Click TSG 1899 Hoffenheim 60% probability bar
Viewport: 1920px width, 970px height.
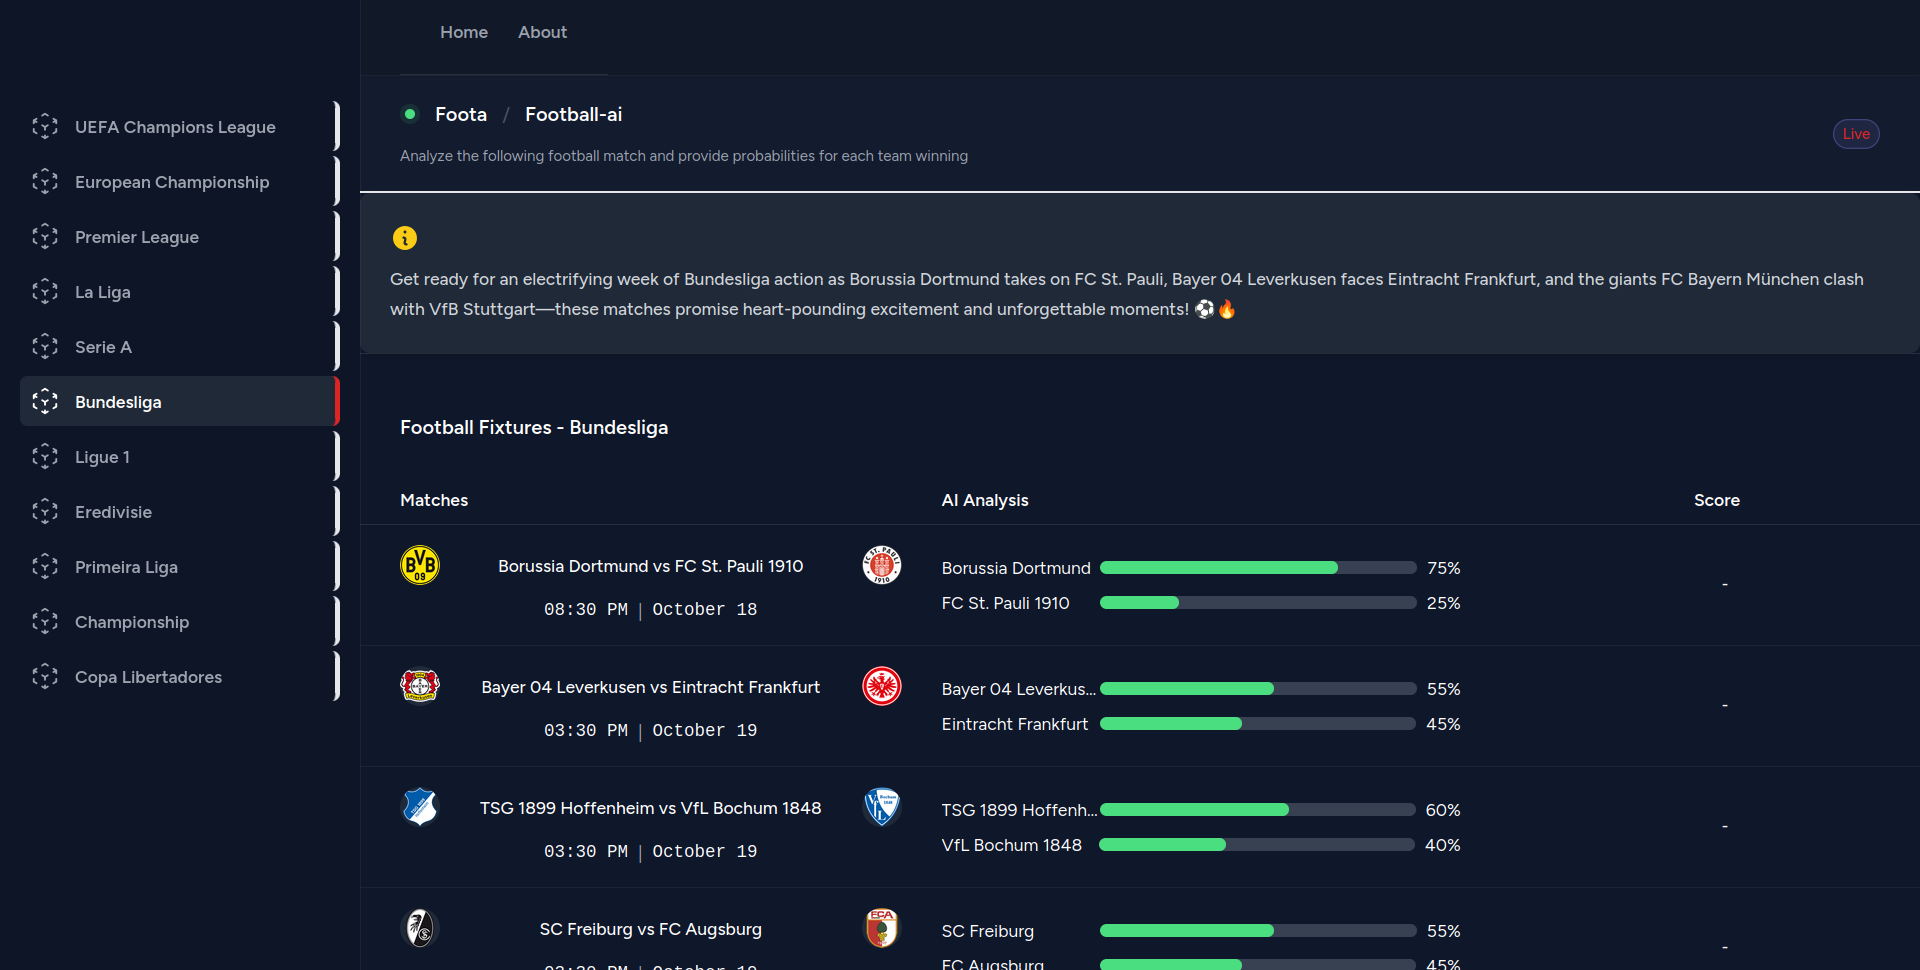tap(1258, 809)
